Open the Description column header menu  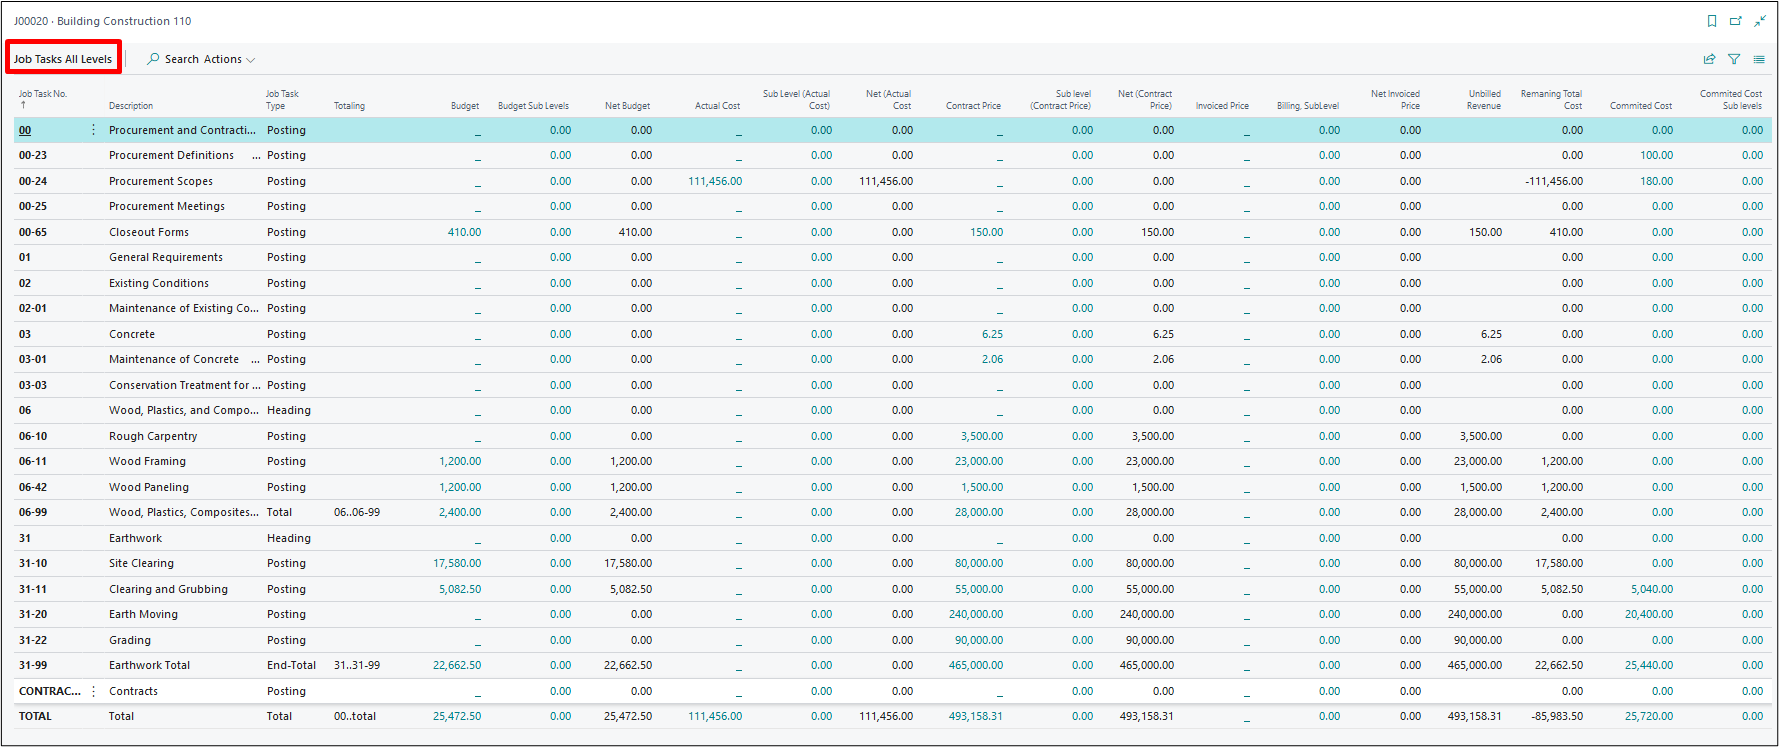pyautogui.click(x=131, y=106)
